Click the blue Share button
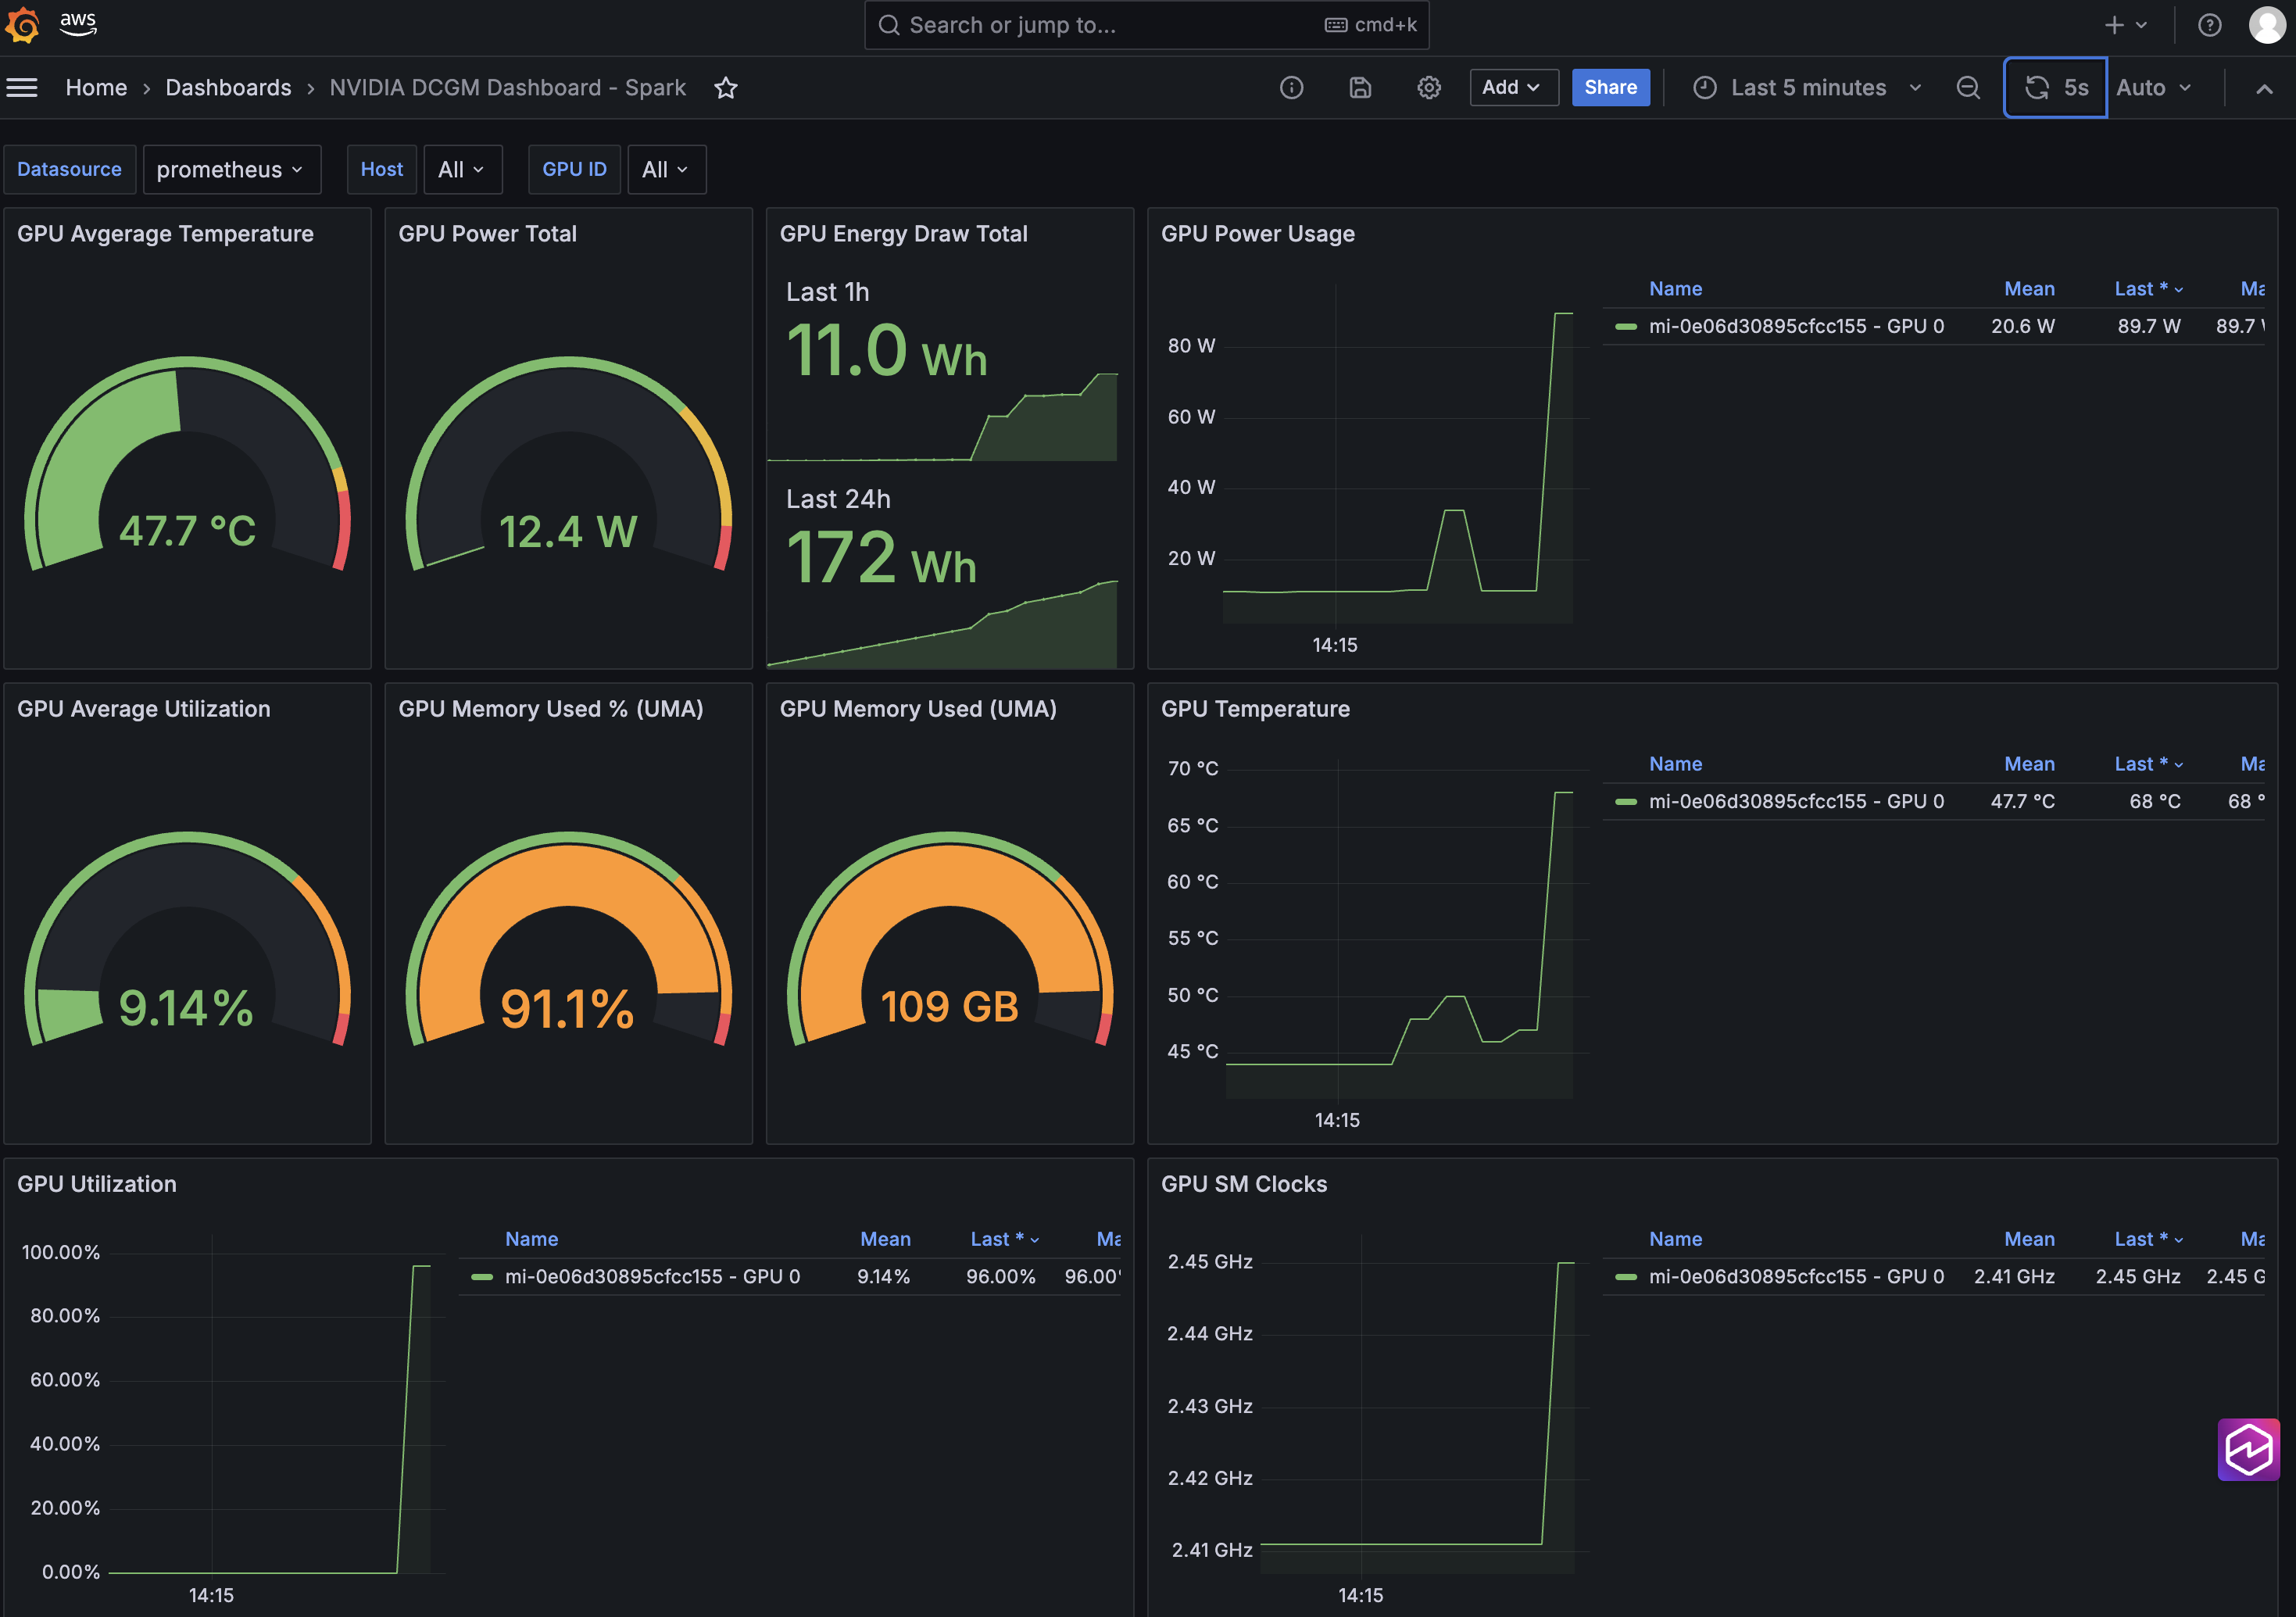 [1610, 88]
